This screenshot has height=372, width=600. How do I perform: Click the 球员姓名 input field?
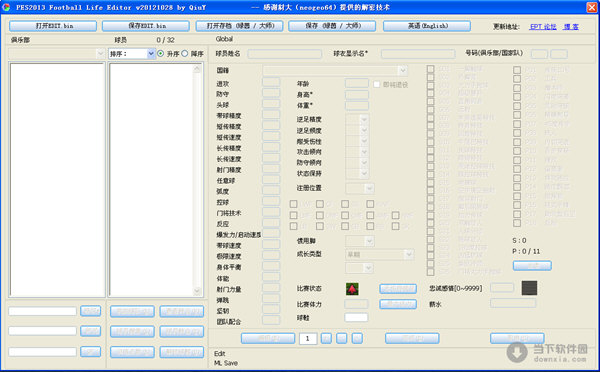pos(285,54)
